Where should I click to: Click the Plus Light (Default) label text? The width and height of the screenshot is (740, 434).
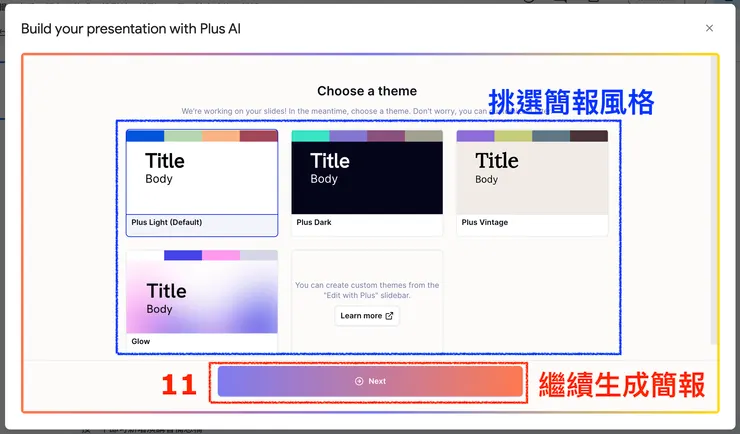pyautogui.click(x=167, y=222)
